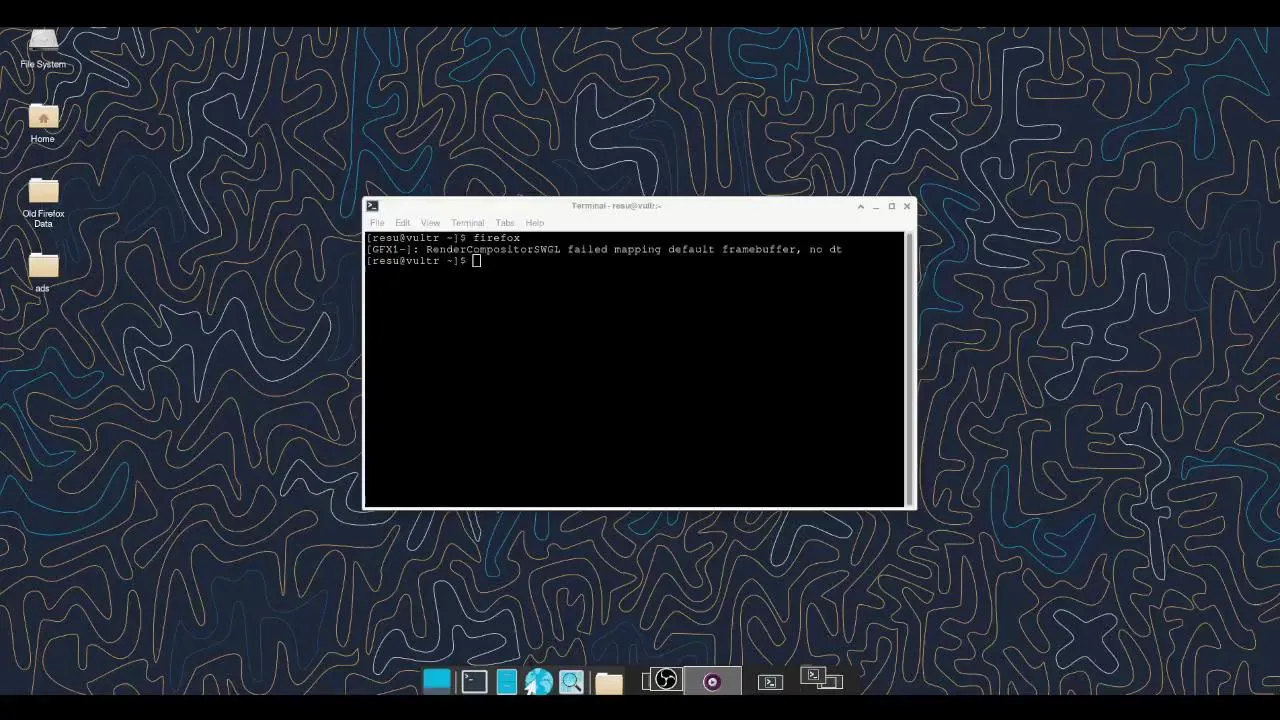1280x720 pixels.
Task: Open the blue file cabinet launcher
Action: tap(506, 682)
